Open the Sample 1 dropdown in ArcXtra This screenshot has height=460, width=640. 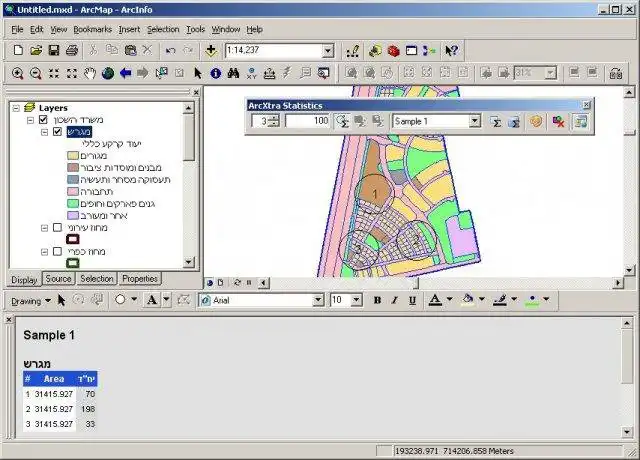(x=474, y=121)
